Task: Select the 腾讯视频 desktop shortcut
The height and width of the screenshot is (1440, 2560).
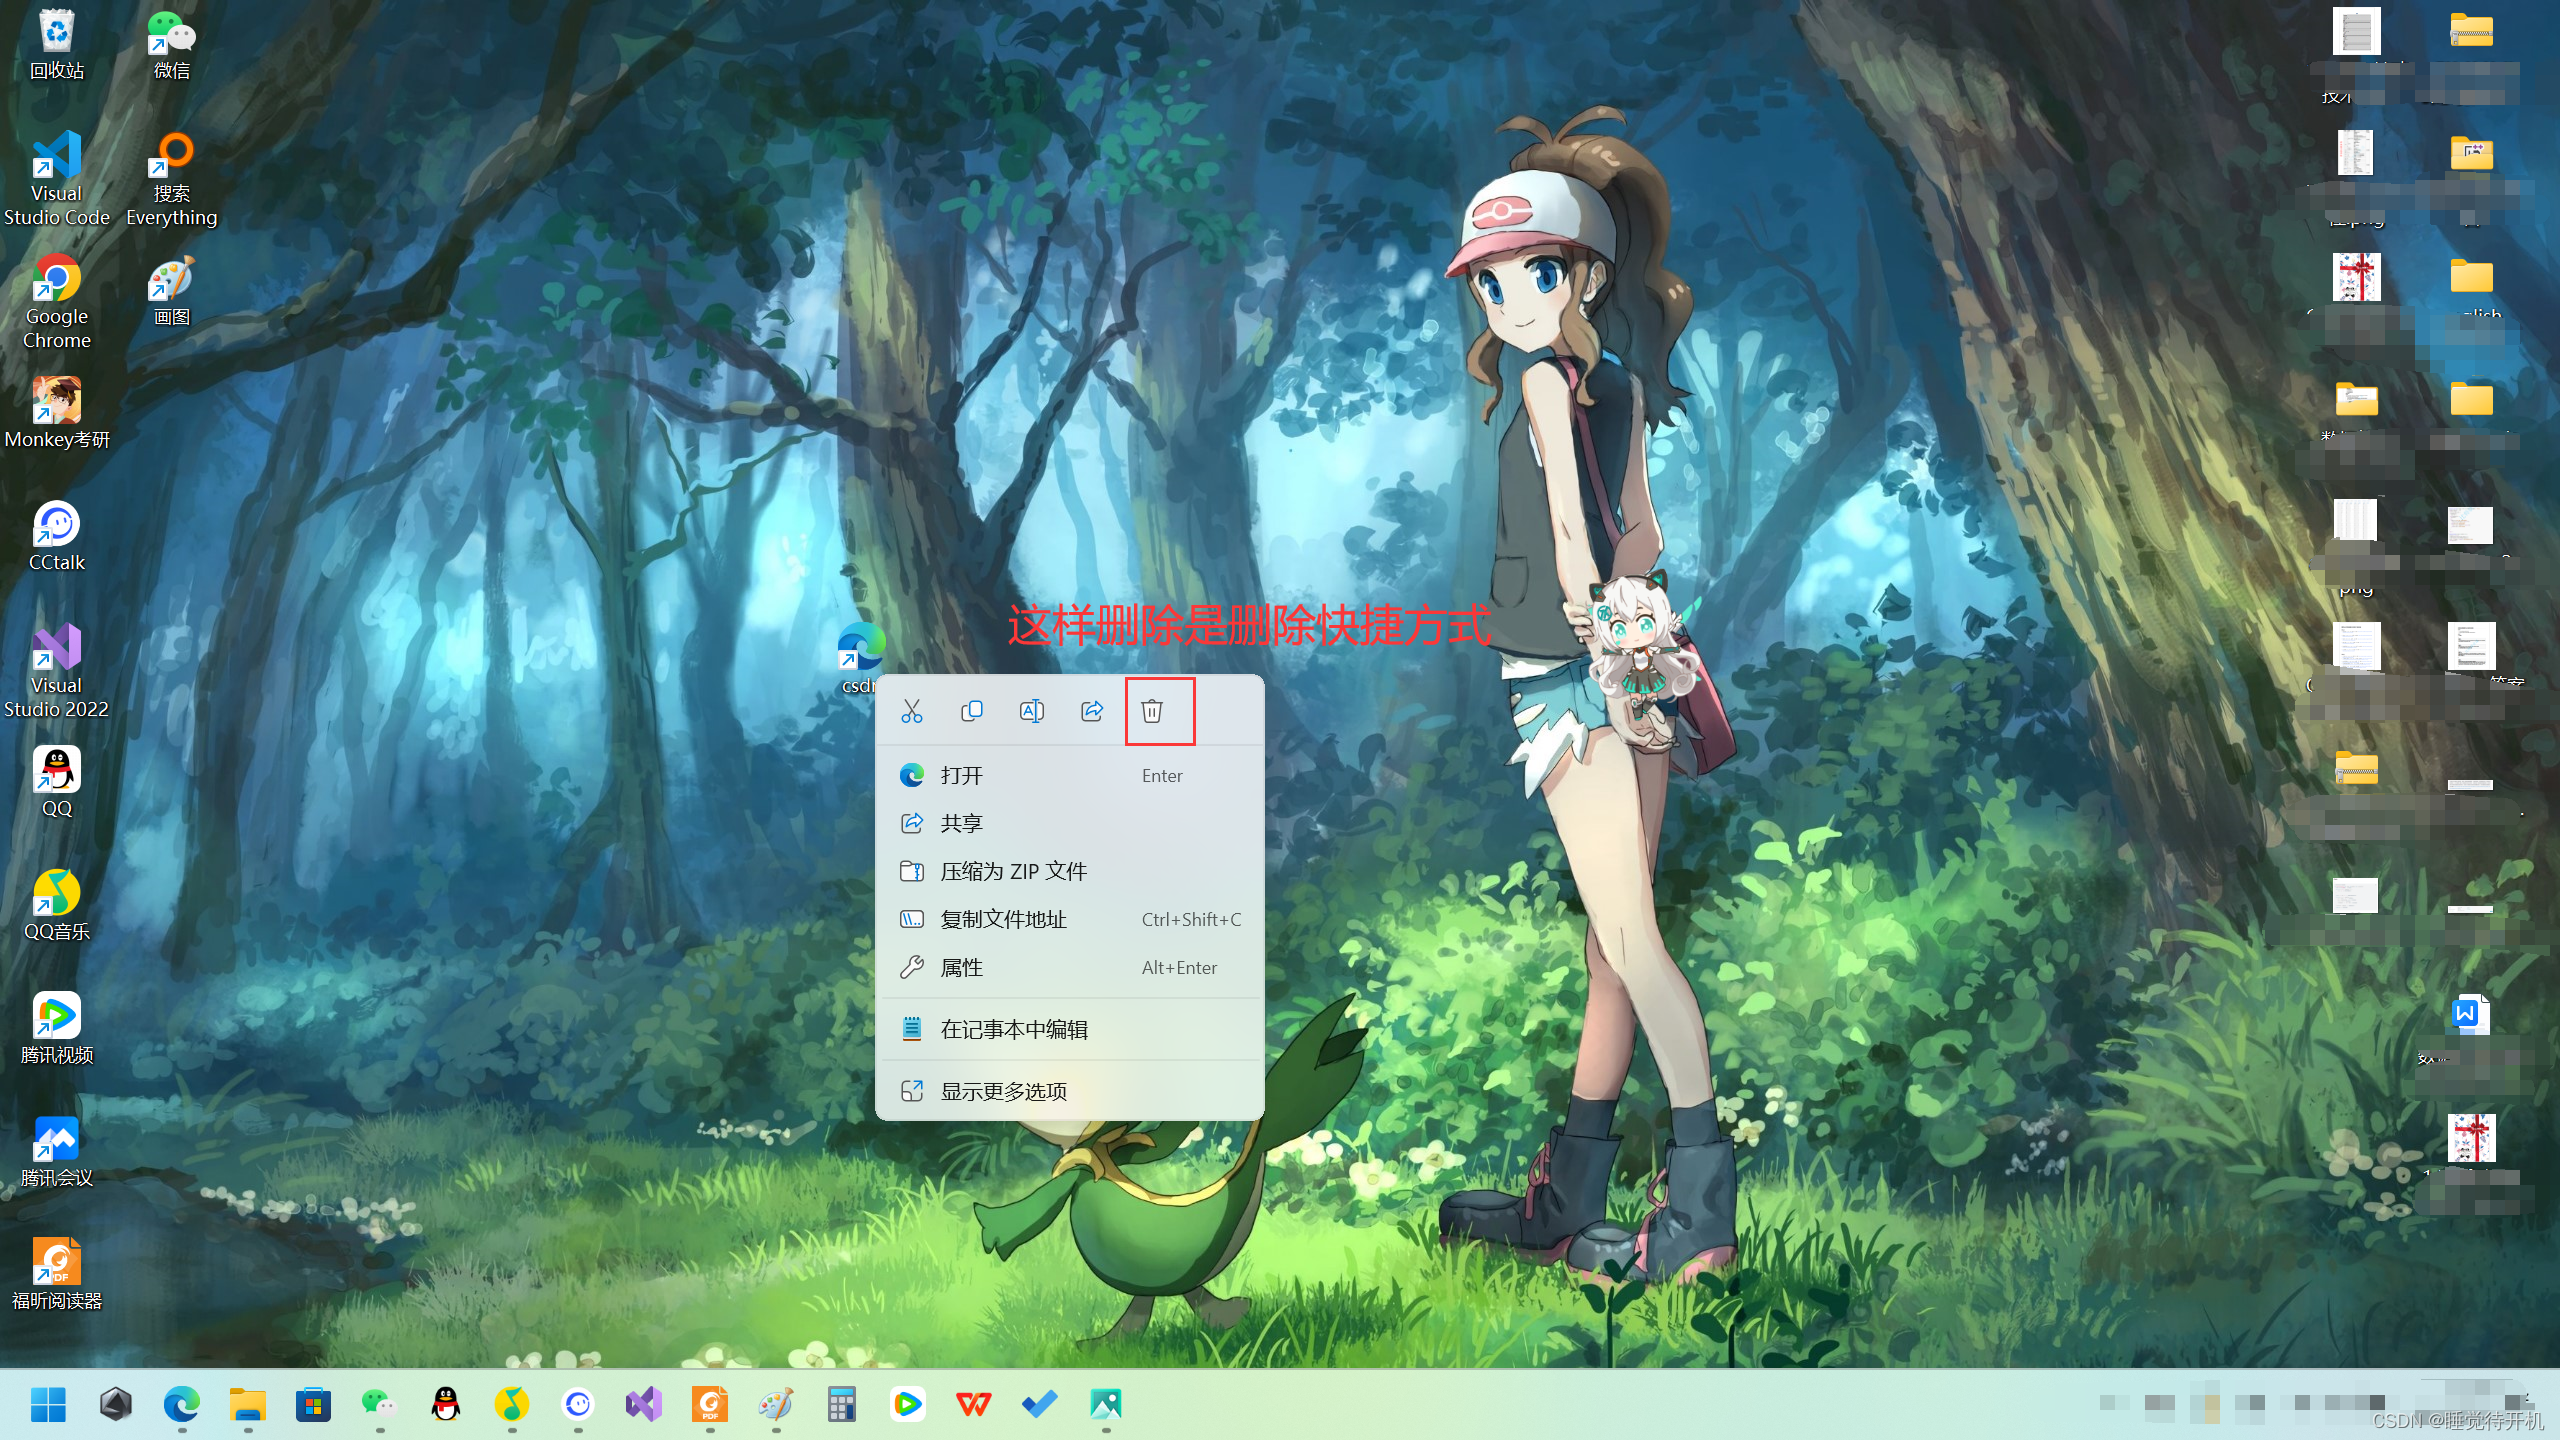Action: coord(57,1028)
